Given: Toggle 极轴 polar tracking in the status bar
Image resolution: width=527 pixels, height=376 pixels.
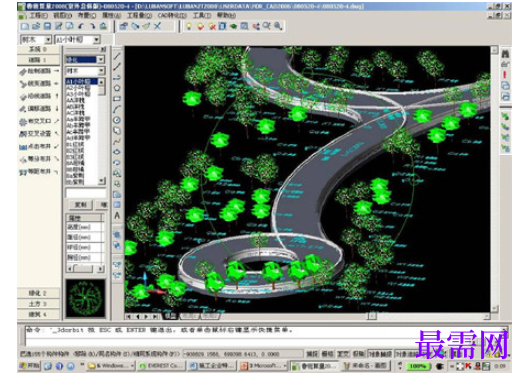Looking at the screenshot, I should click(x=359, y=353).
